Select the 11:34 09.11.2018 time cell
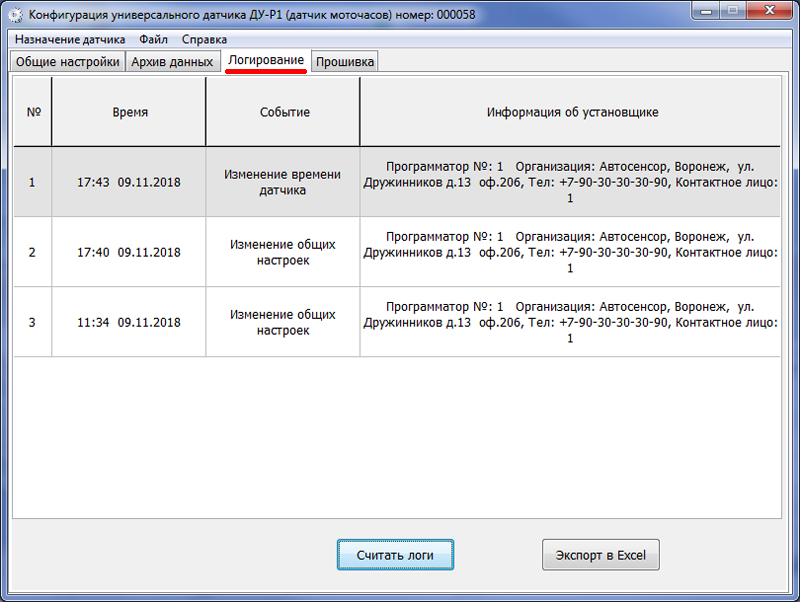Screen dimensions: 800x602 tap(129, 322)
